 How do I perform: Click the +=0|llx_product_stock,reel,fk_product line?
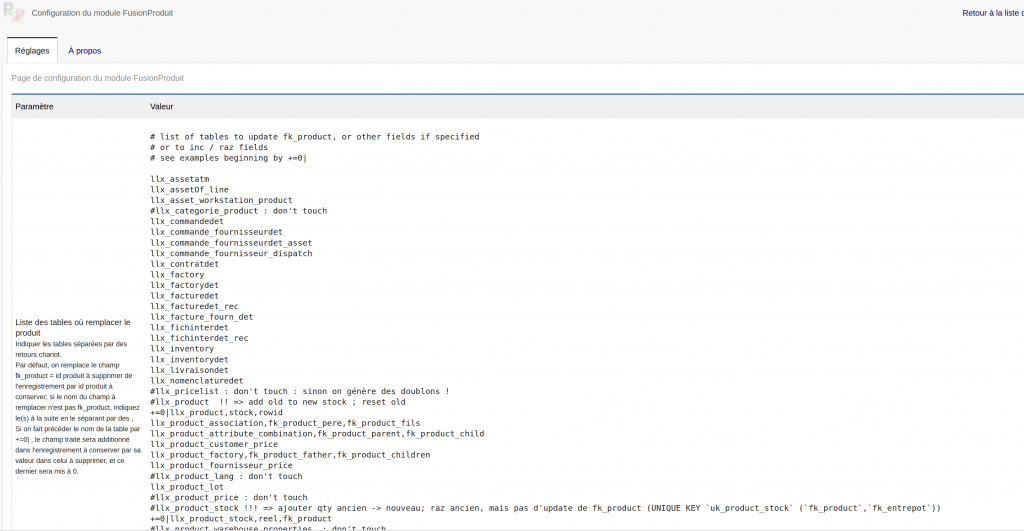241,519
